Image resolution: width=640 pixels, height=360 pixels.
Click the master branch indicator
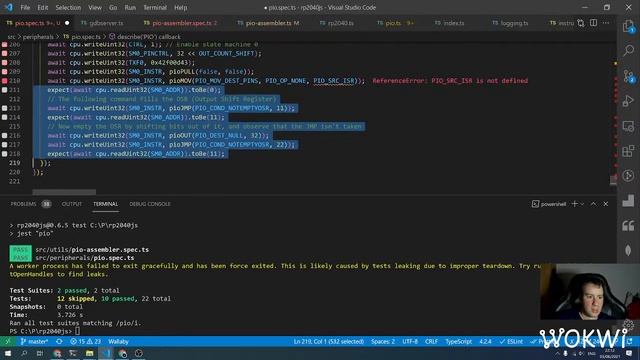click(x=34, y=341)
